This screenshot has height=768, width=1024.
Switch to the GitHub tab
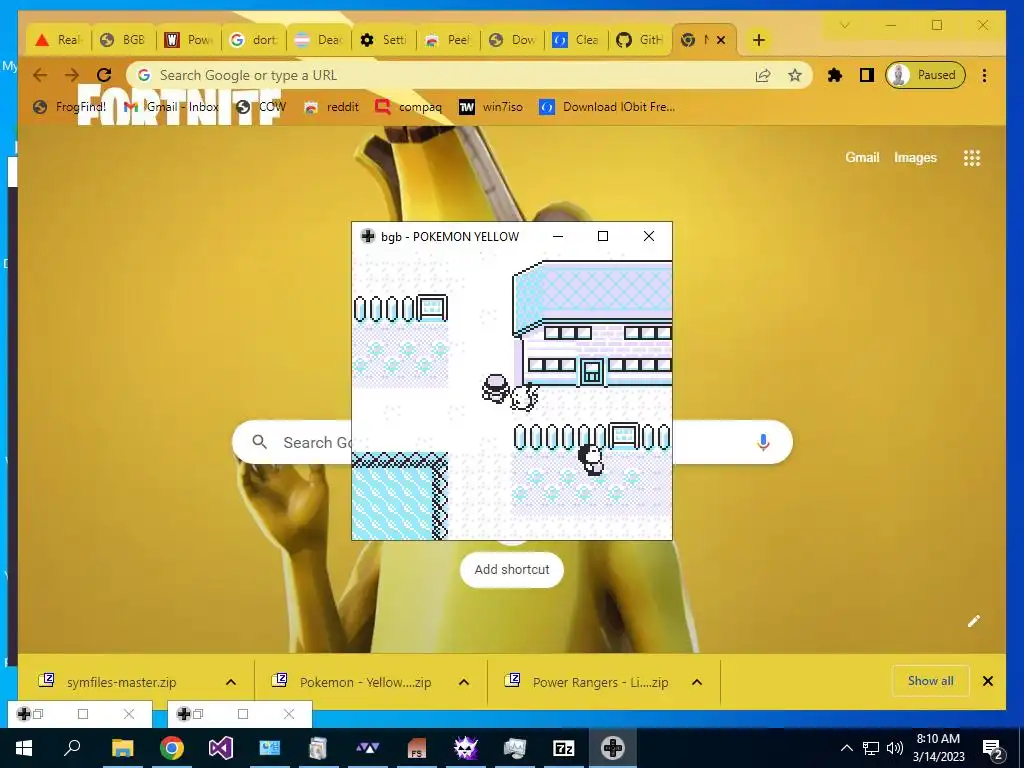point(640,40)
